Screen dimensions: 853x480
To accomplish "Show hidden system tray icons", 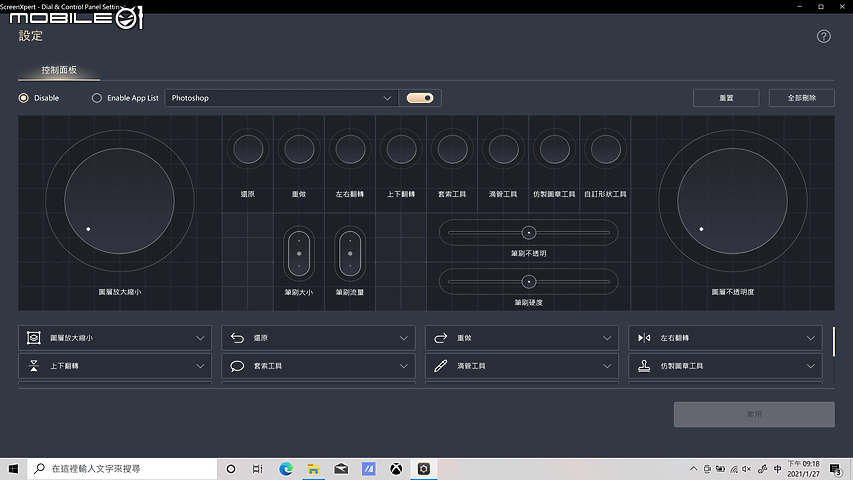I will click(x=694, y=469).
